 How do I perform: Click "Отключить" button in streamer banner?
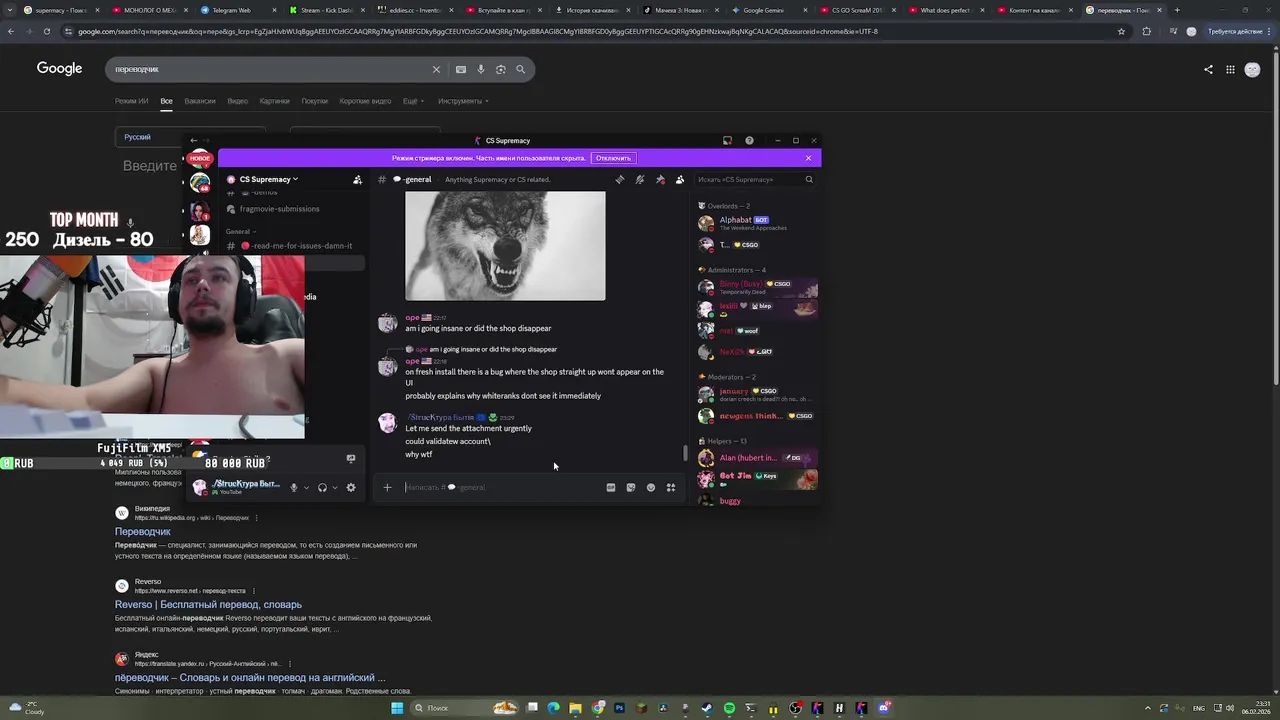[x=613, y=158]
